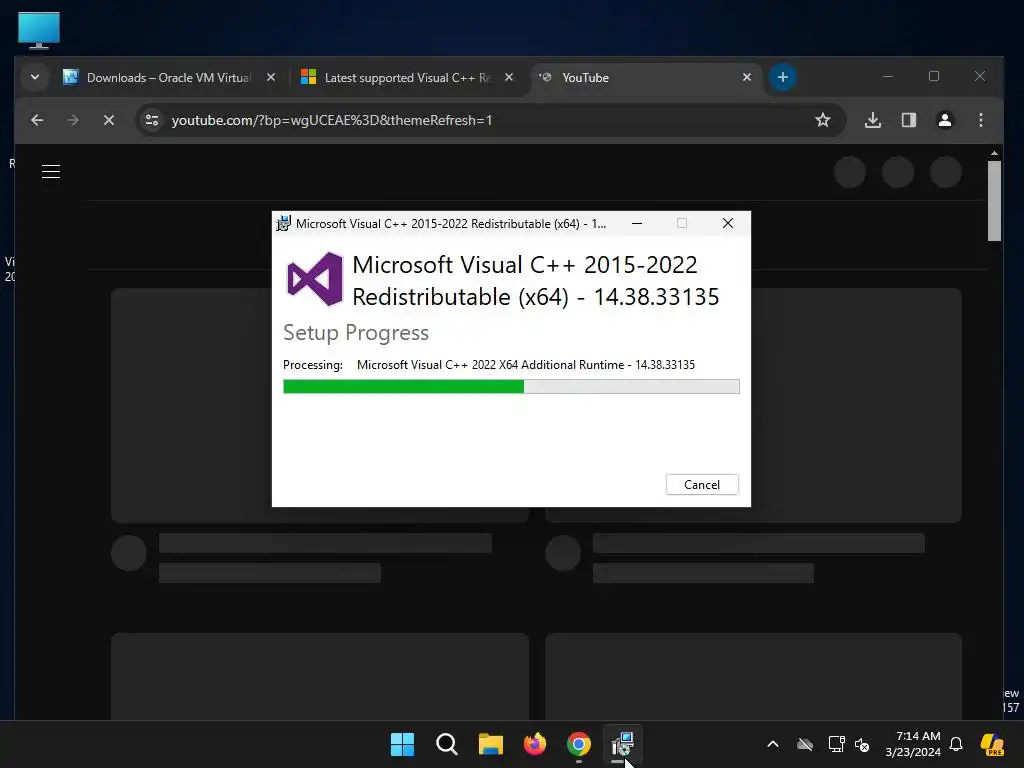Viewport: 1024px width, 768px height.
Task: Select the This PC desktop icon
Action: click(x=39, y=31)
